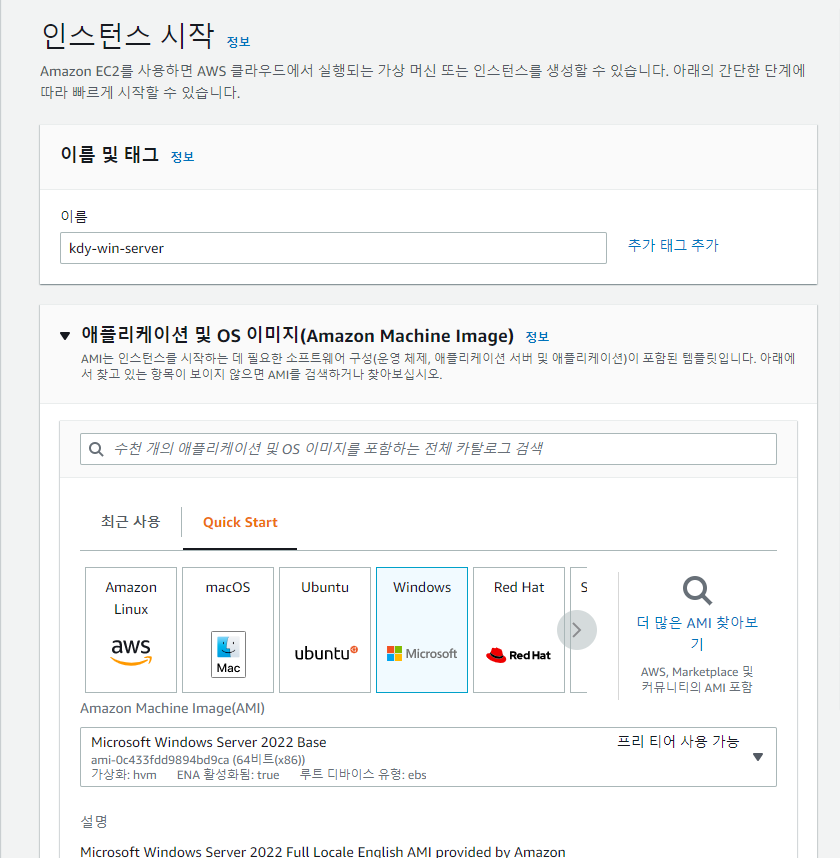Open the Microsoft Windows Server 2022 Base dropdown
Viewport: 840px width, 858px height.
point(428,757)
